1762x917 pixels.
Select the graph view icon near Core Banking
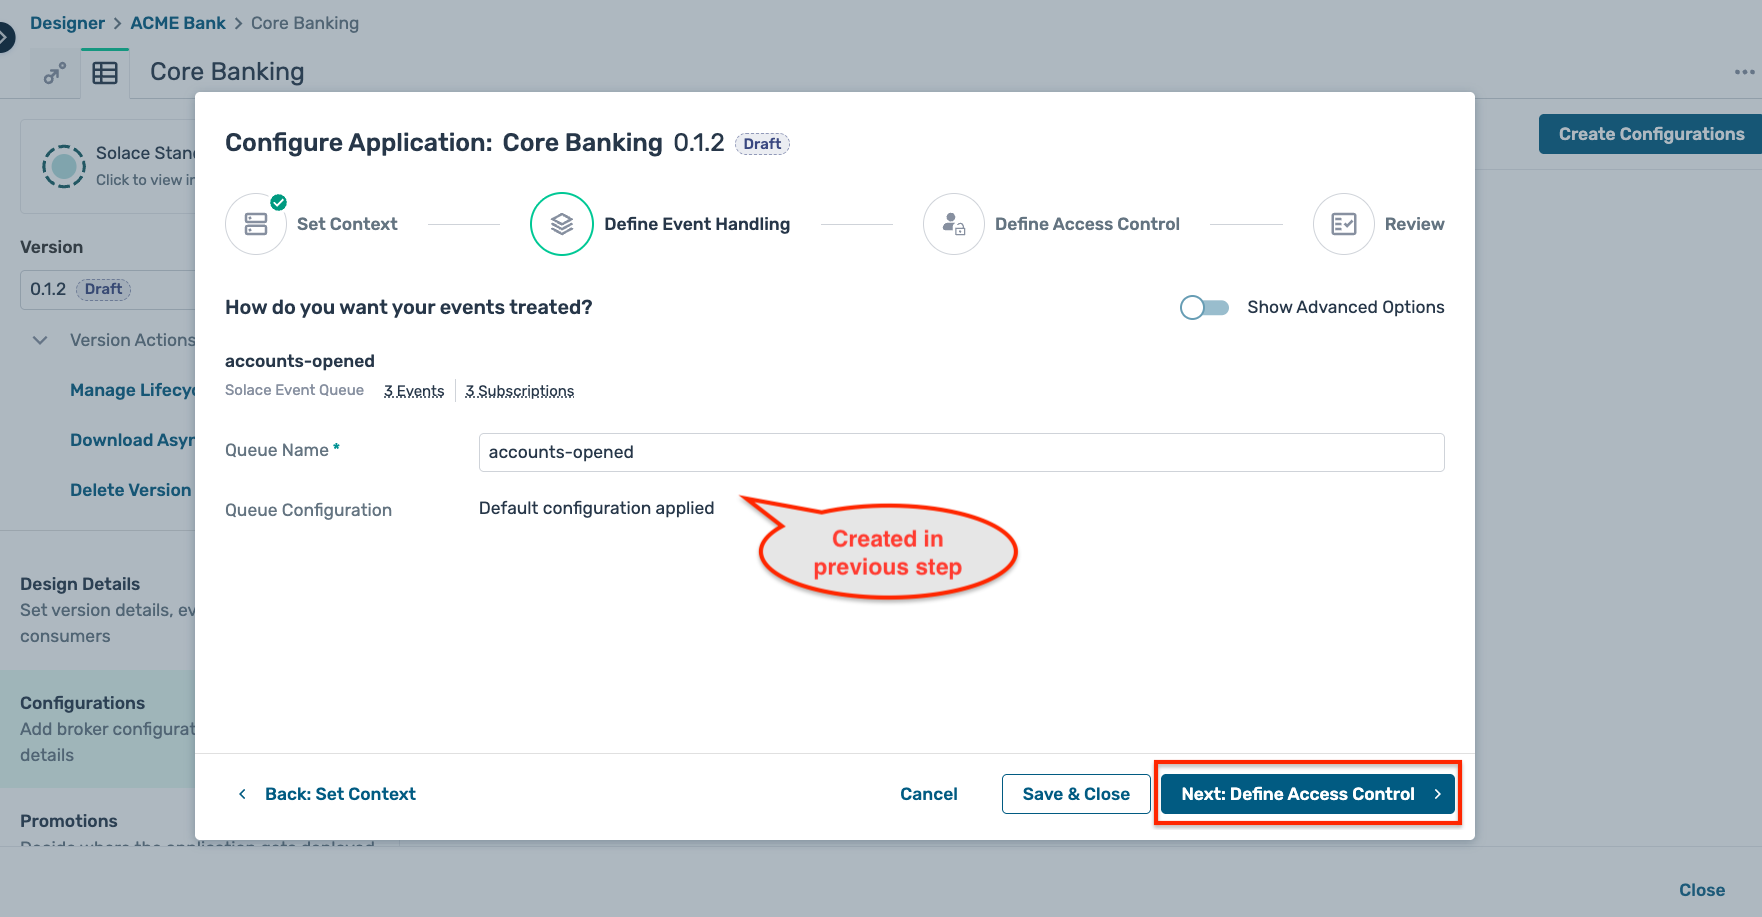click(x=54, y=72)
